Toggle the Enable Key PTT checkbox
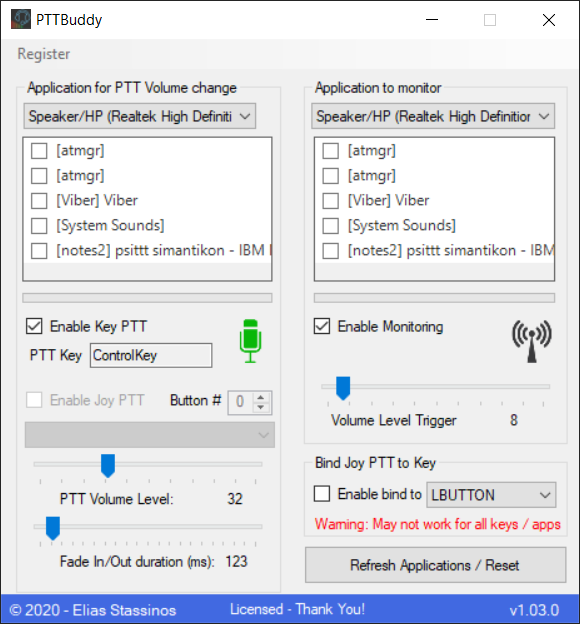Viewport: 580px width, 624px height. 34,326
